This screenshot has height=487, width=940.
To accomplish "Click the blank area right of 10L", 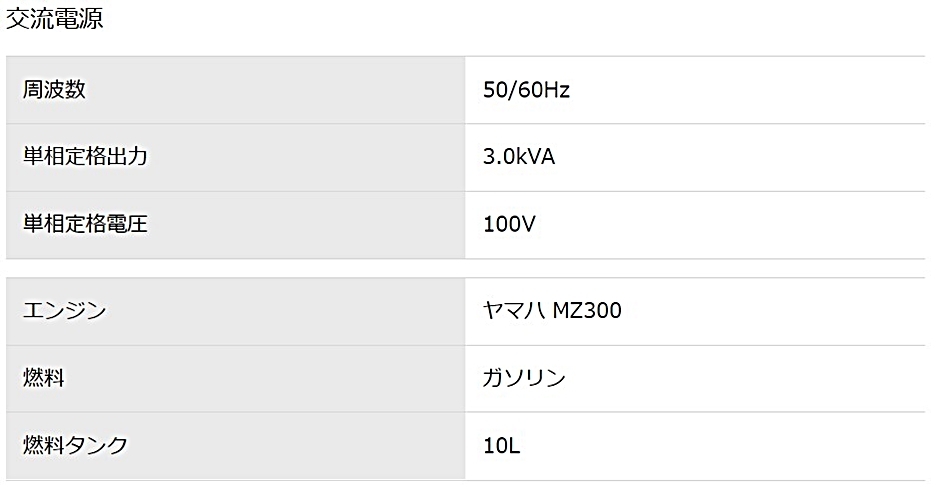I will [723, 446].
